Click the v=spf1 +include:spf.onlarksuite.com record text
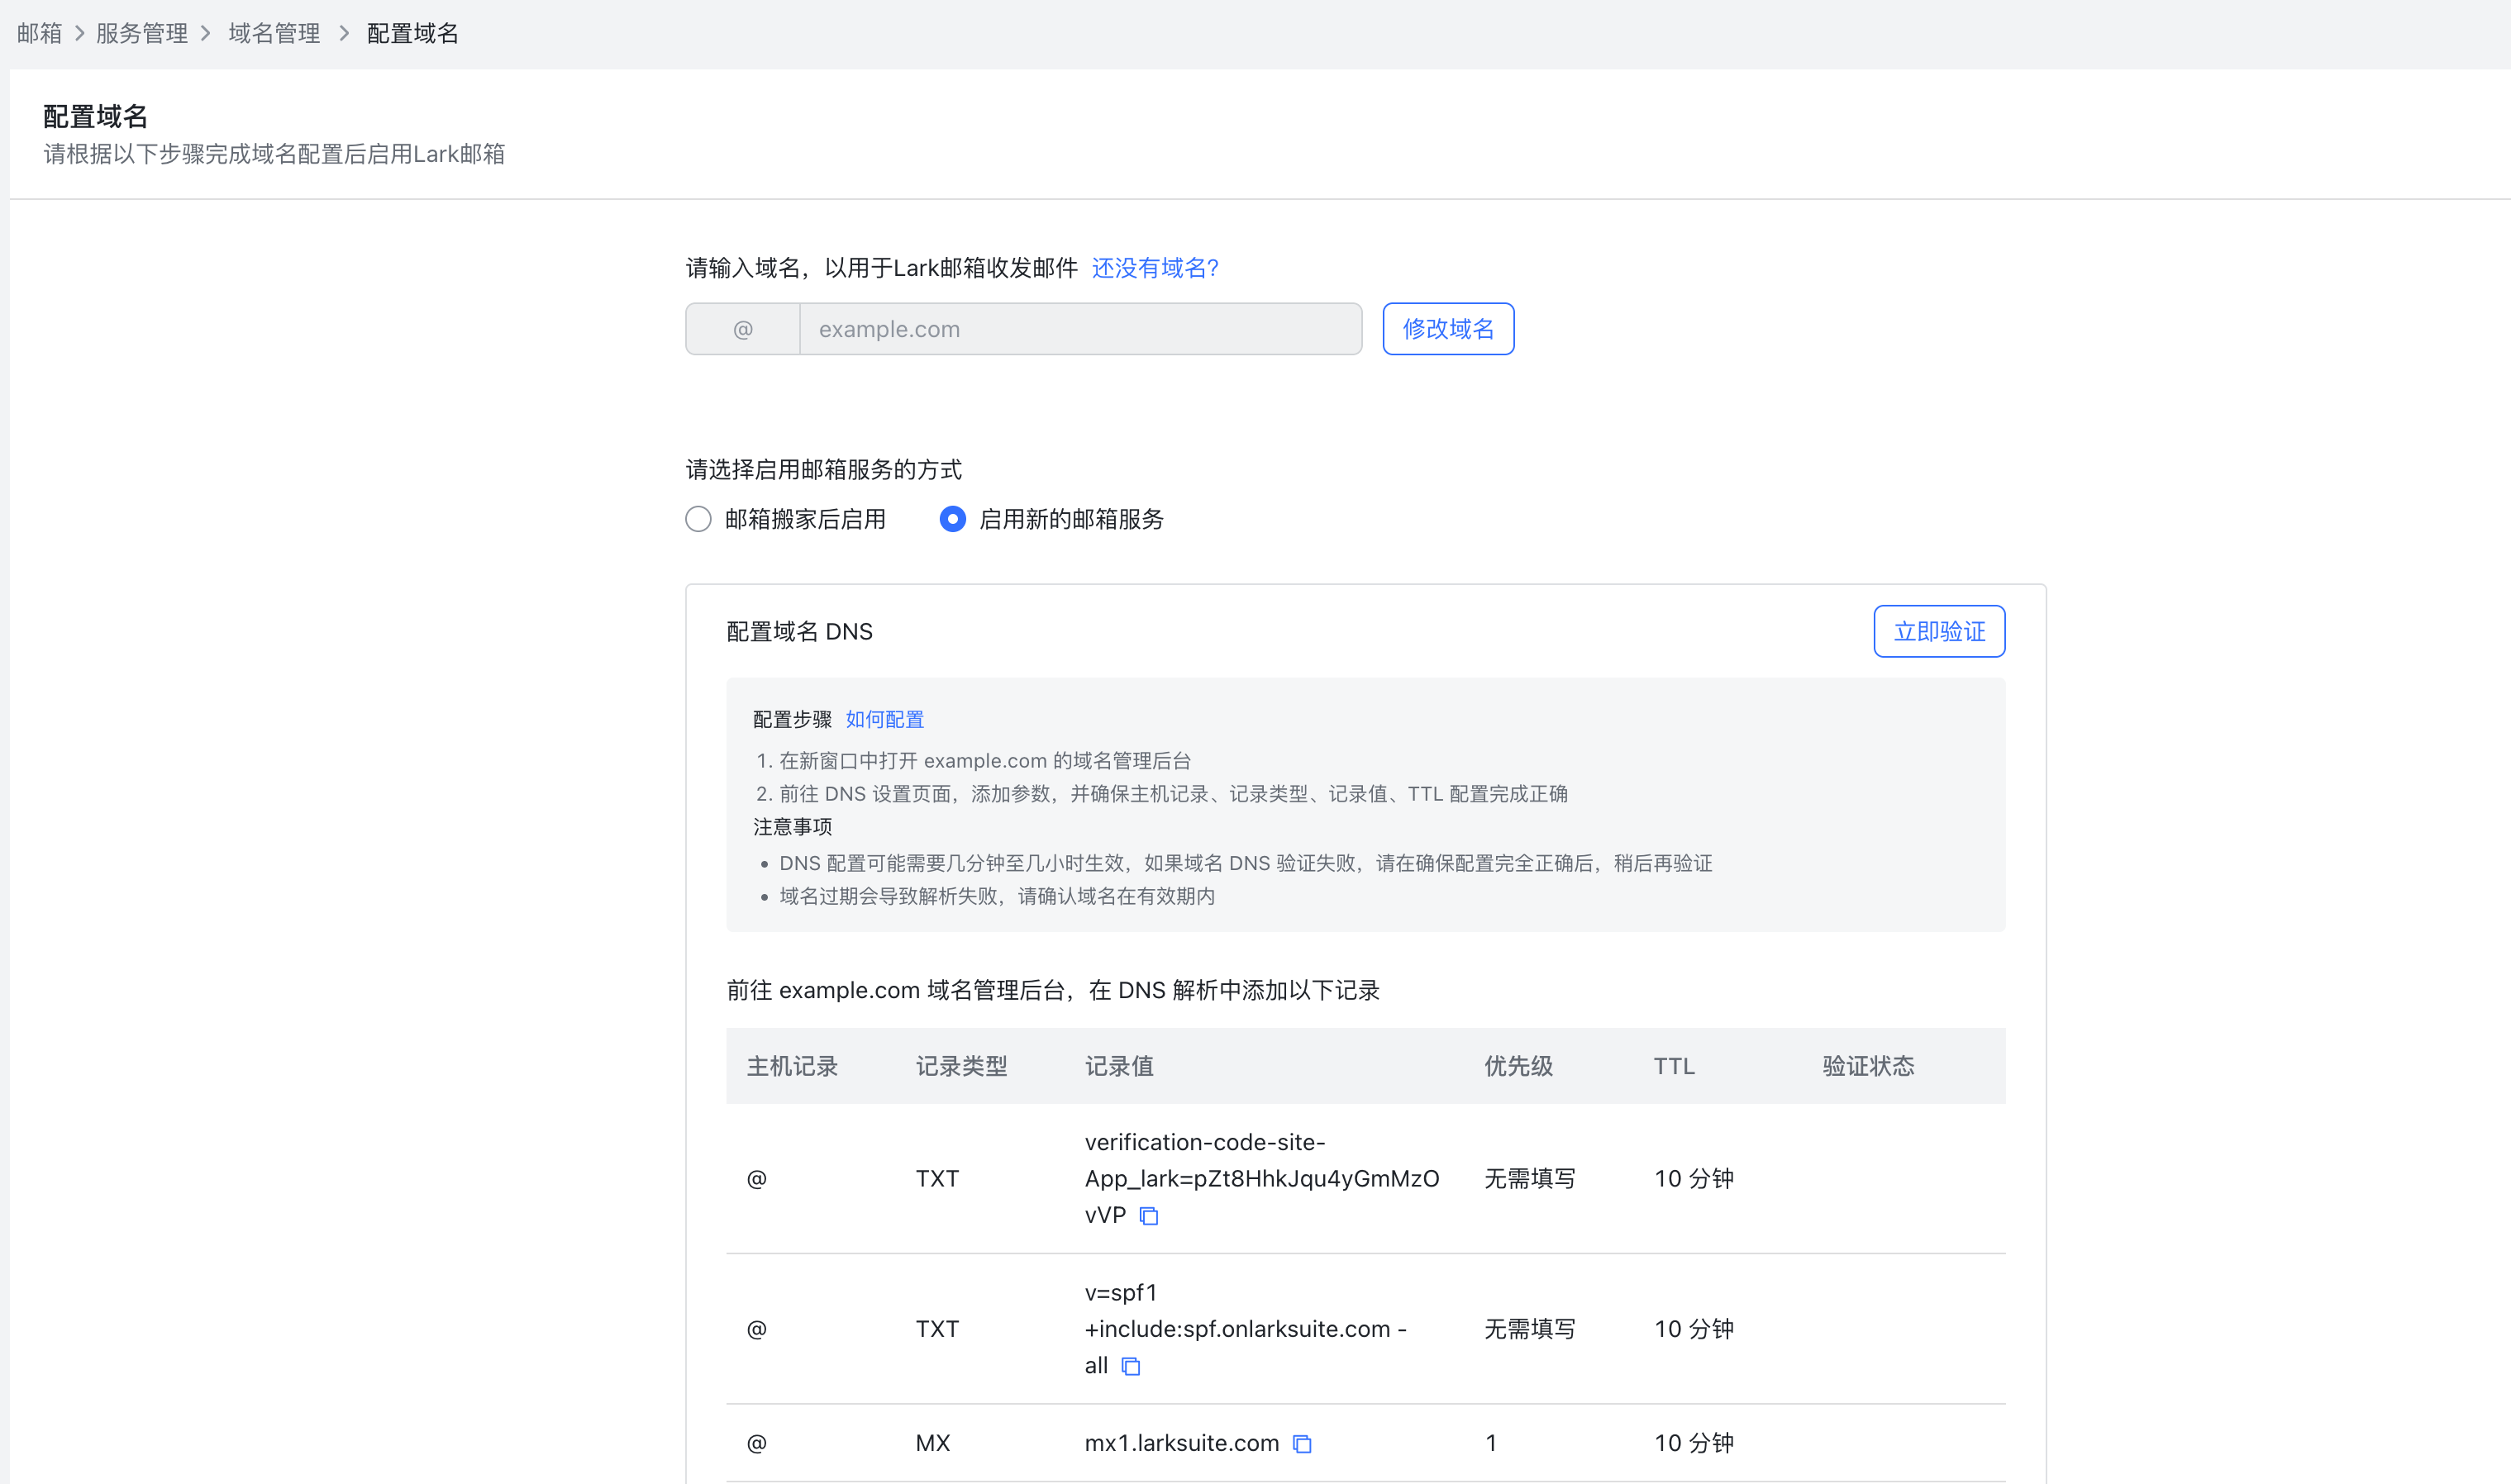The width and height of the screenshot is (2511, 1484). [x=1246, y=1329]
